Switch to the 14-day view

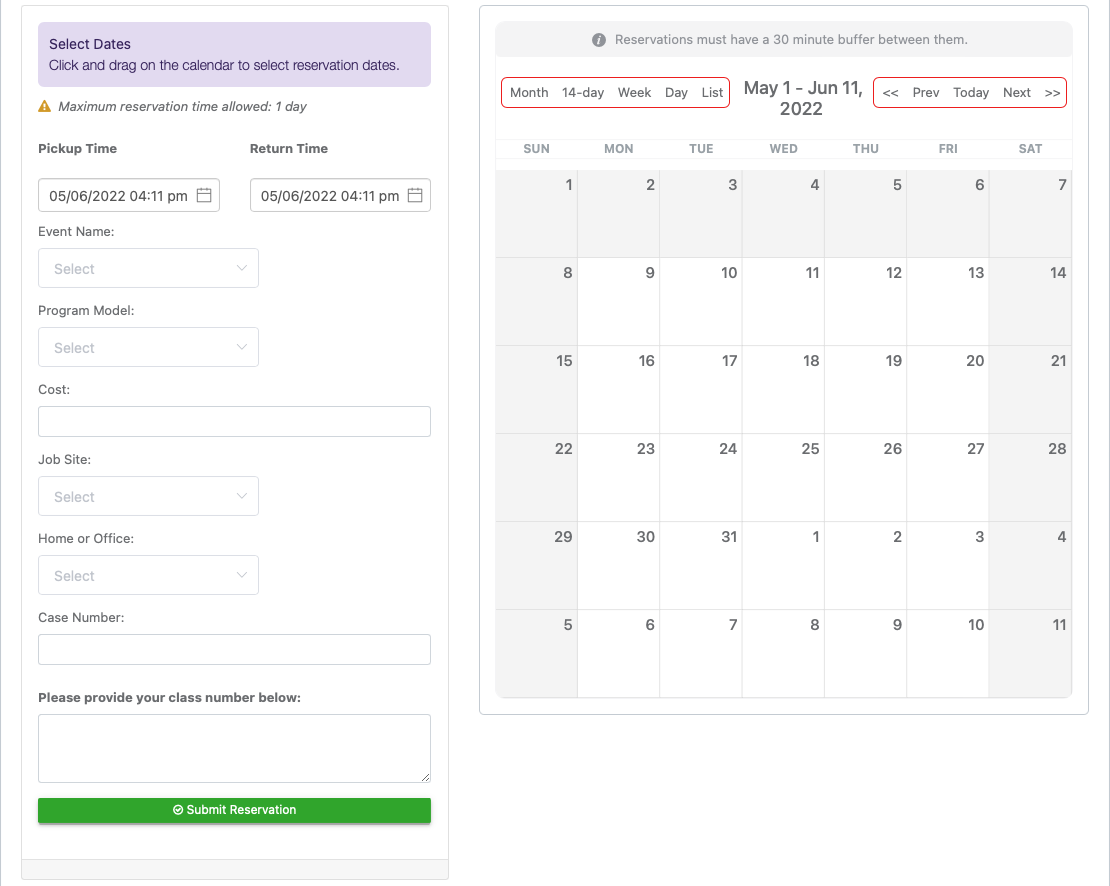[x=583, y=92]
